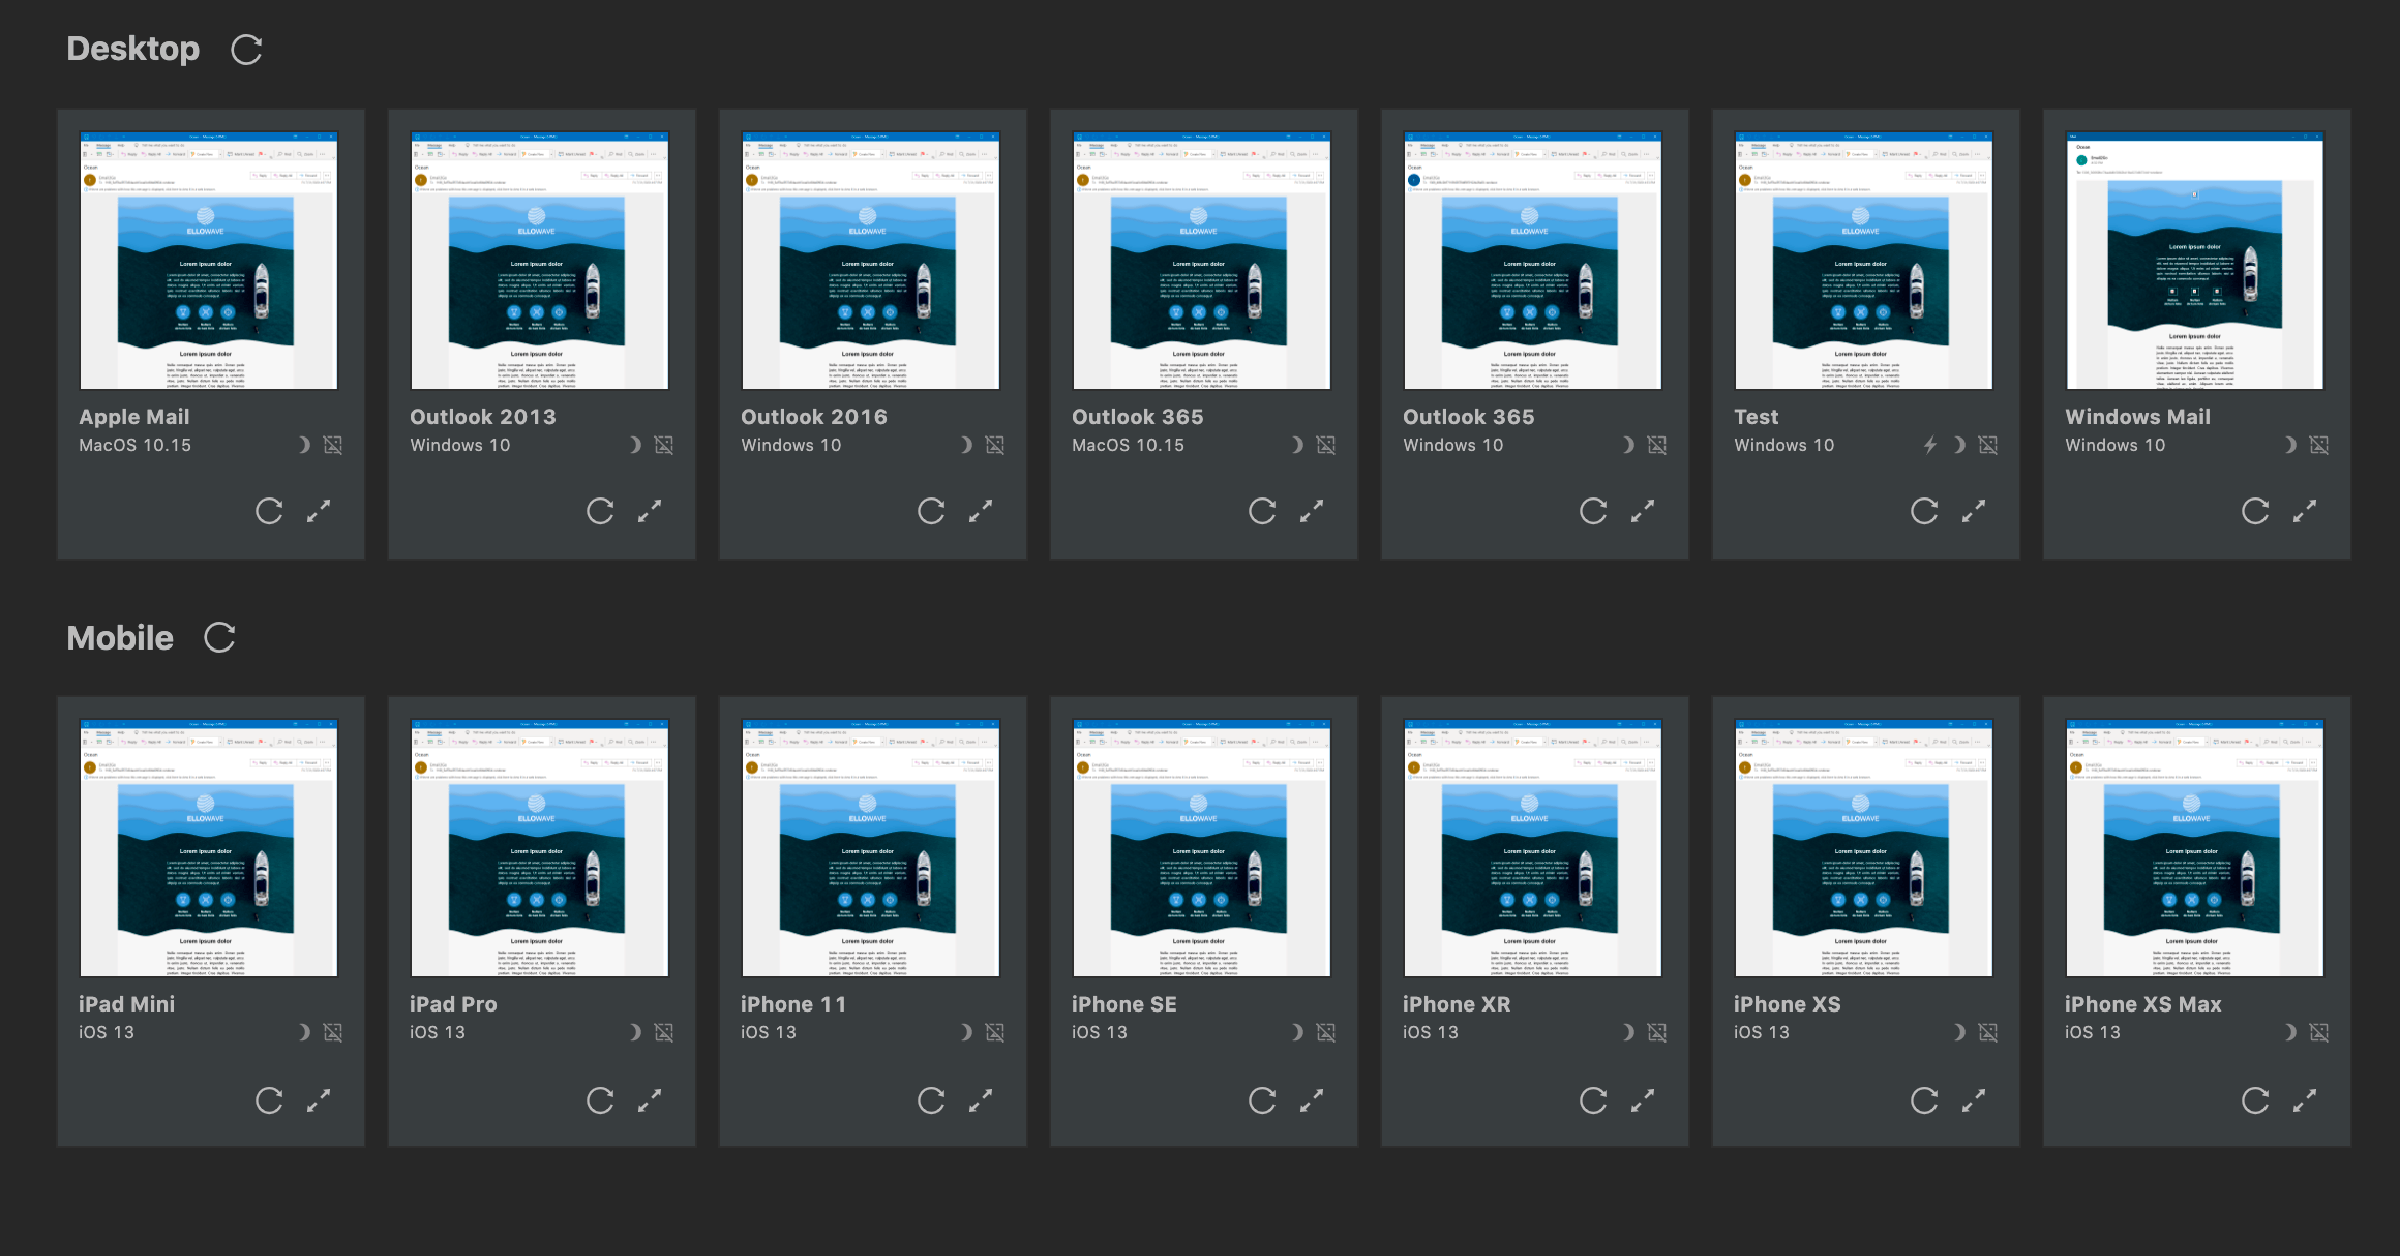Open the Windows Mail preview thumbnail

pyautogui.click(x=2195, y=260)
